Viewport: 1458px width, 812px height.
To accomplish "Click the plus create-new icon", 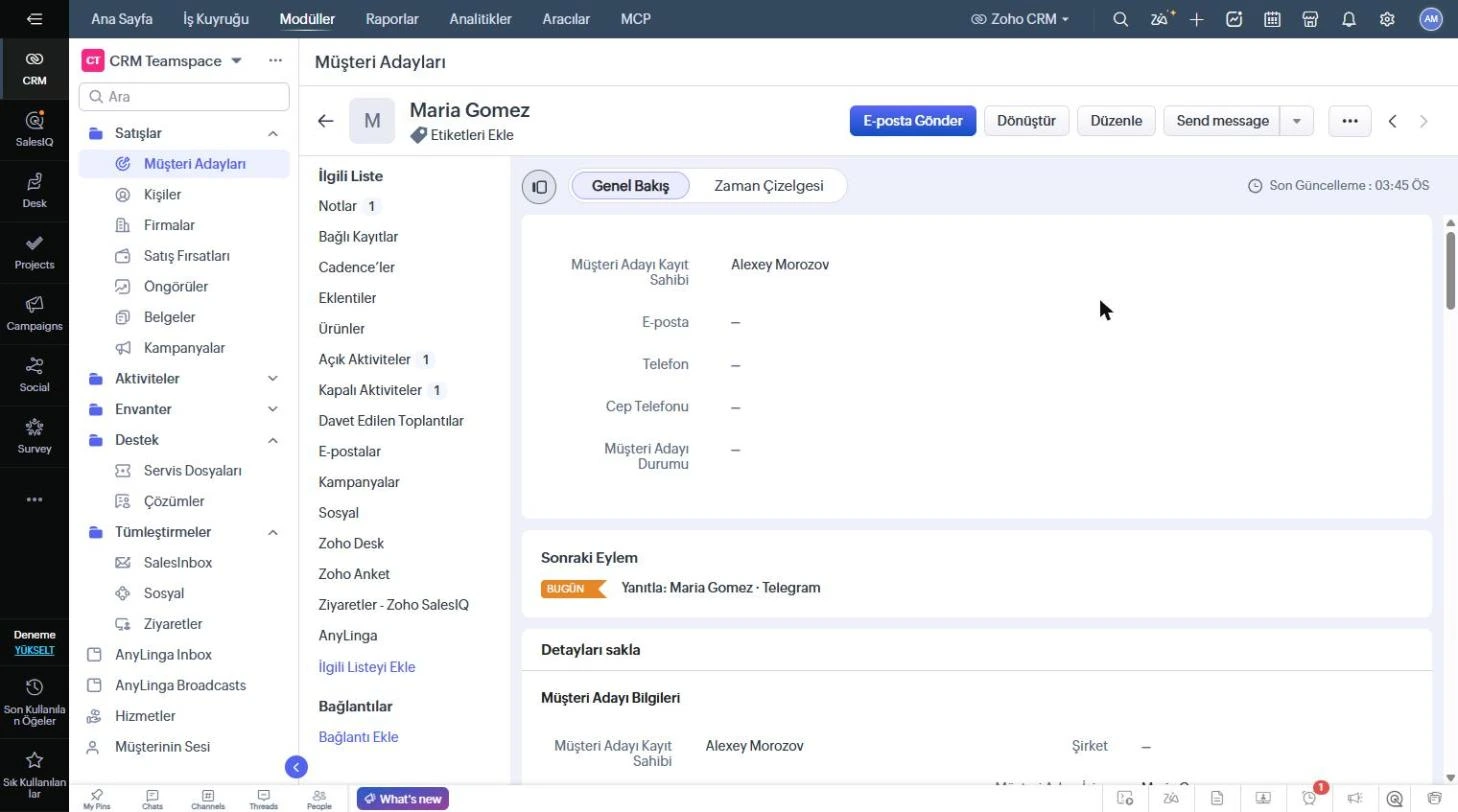I will pos(1197,19).
